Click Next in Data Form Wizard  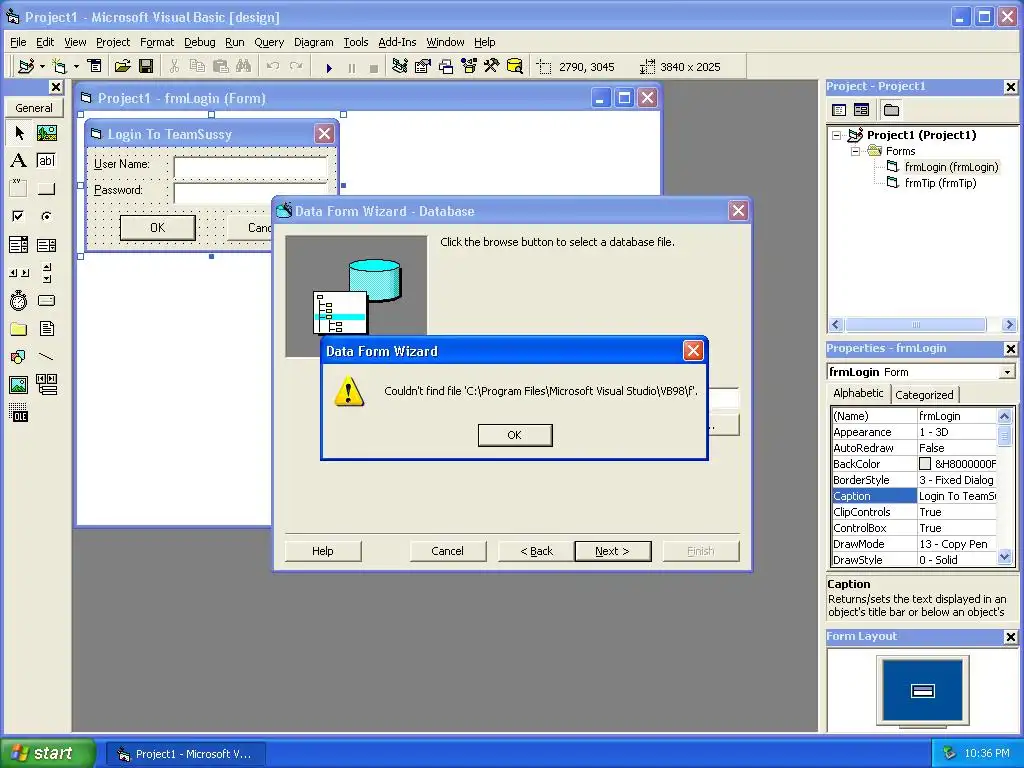[613, 551]
